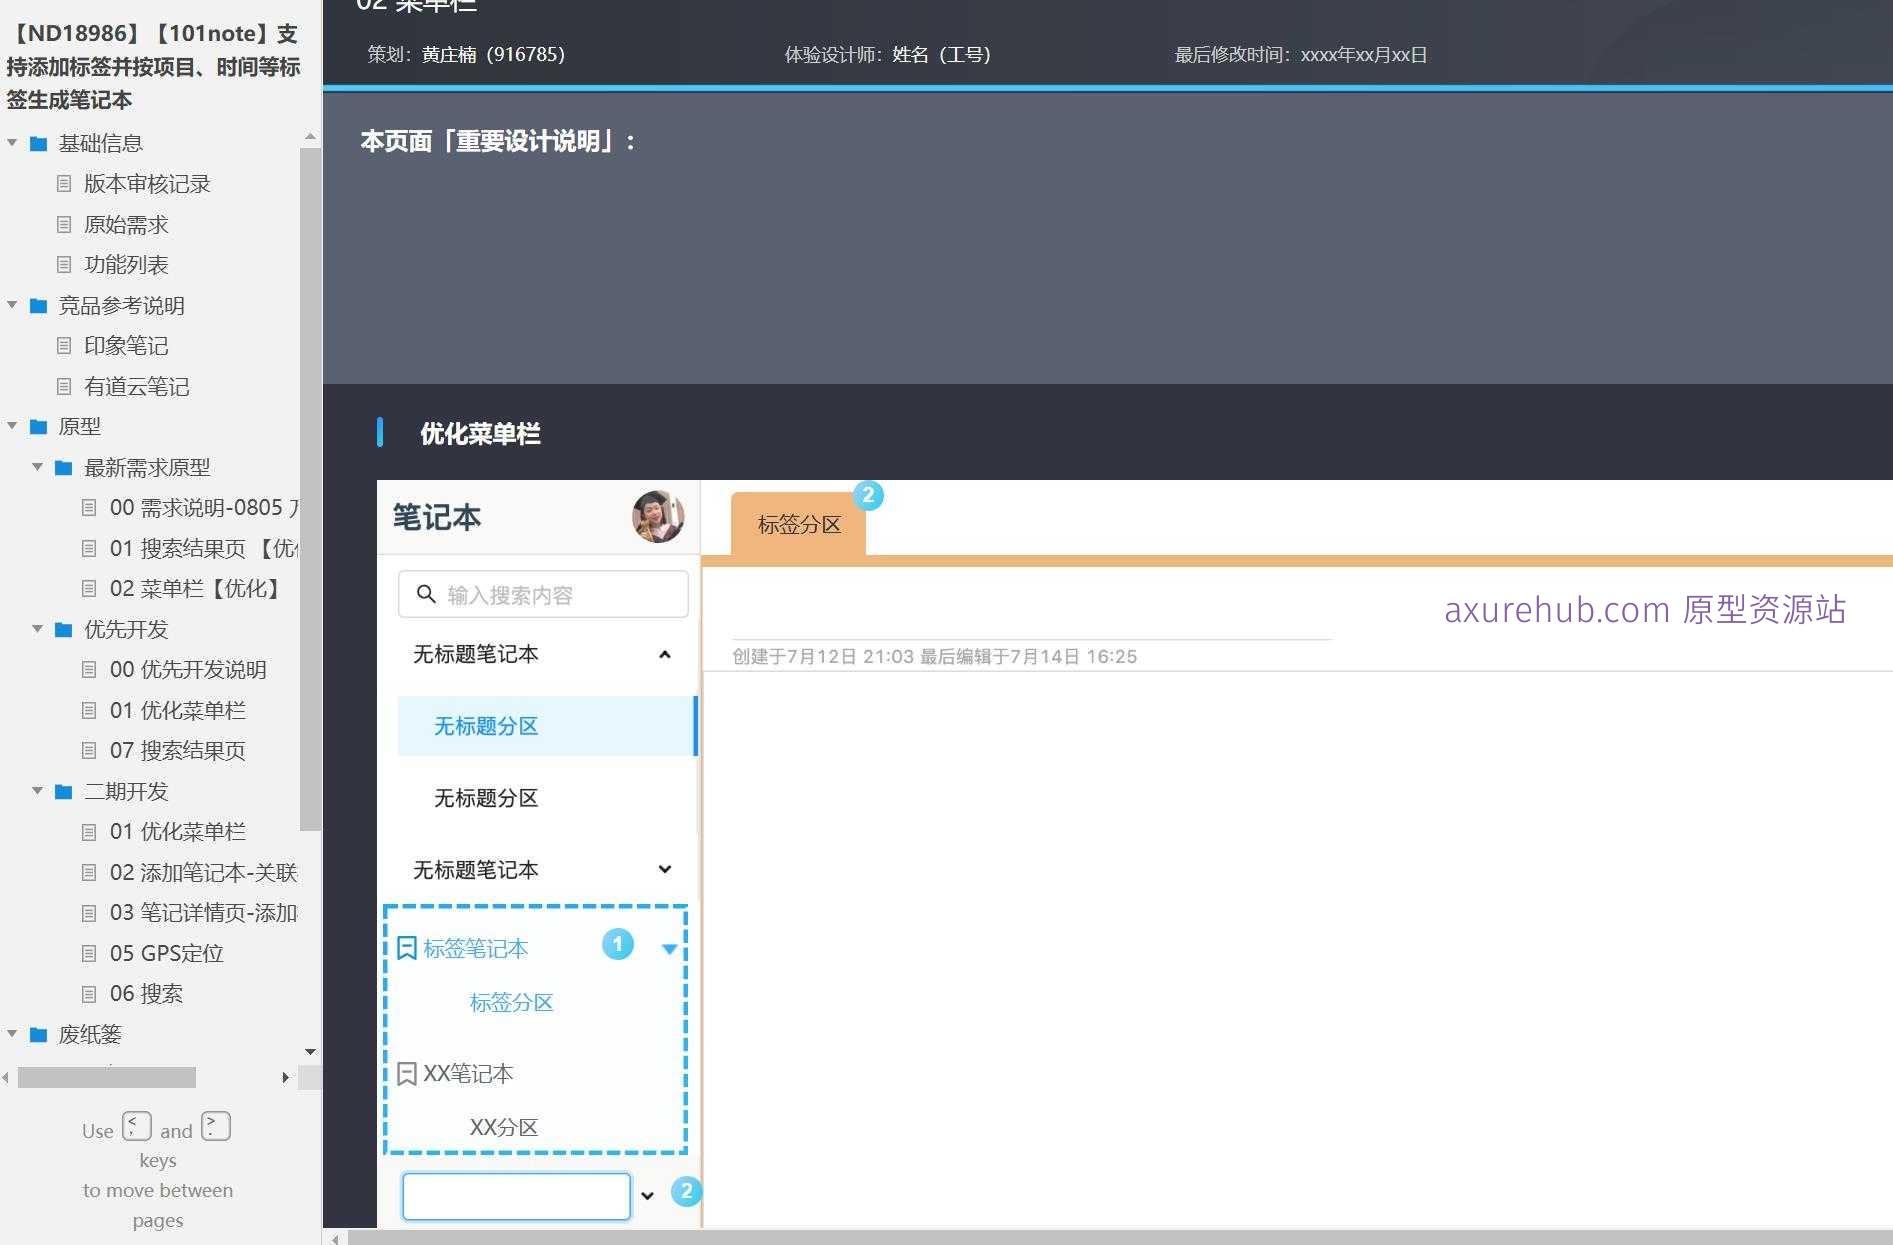Open page 00 优先开发说明

click(188, 670)
